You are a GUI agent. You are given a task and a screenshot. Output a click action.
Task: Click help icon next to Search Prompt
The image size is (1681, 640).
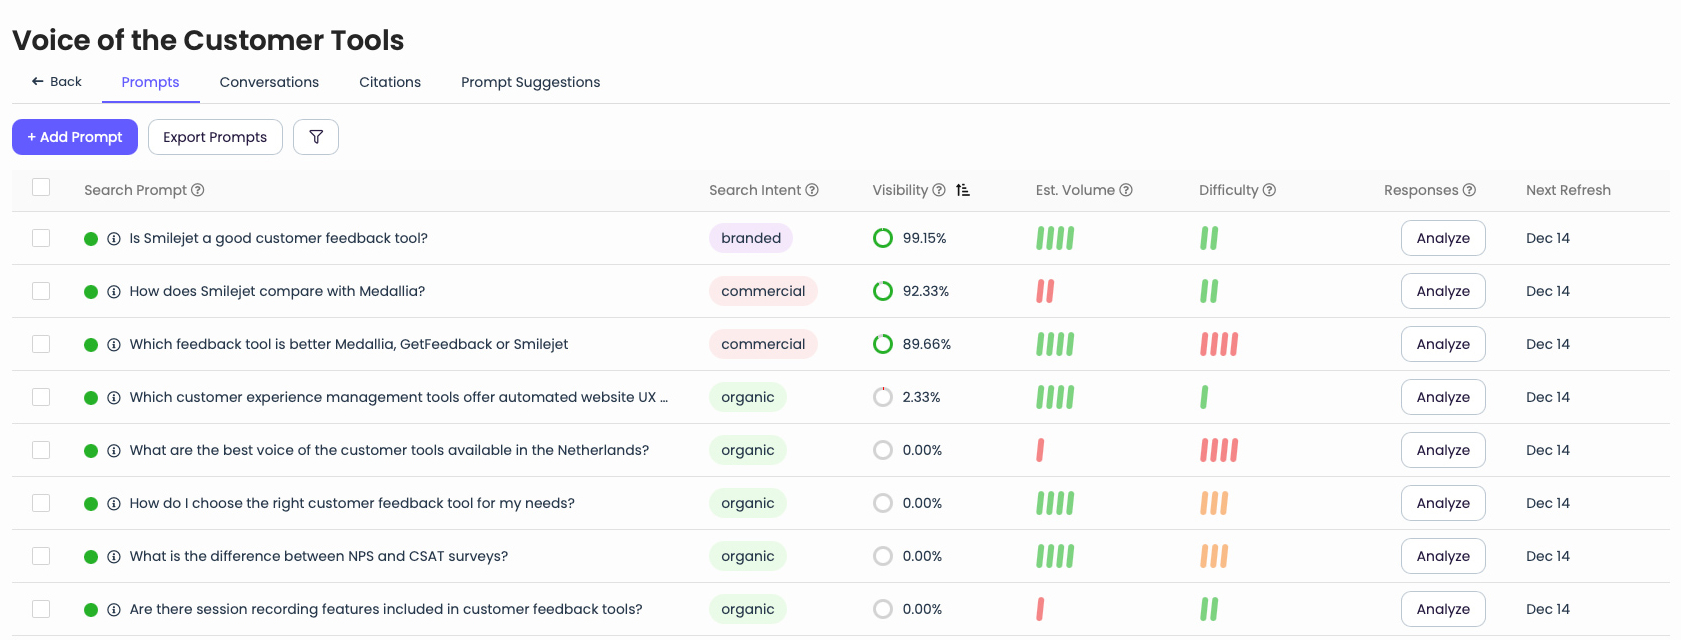(x=198, y=190)
